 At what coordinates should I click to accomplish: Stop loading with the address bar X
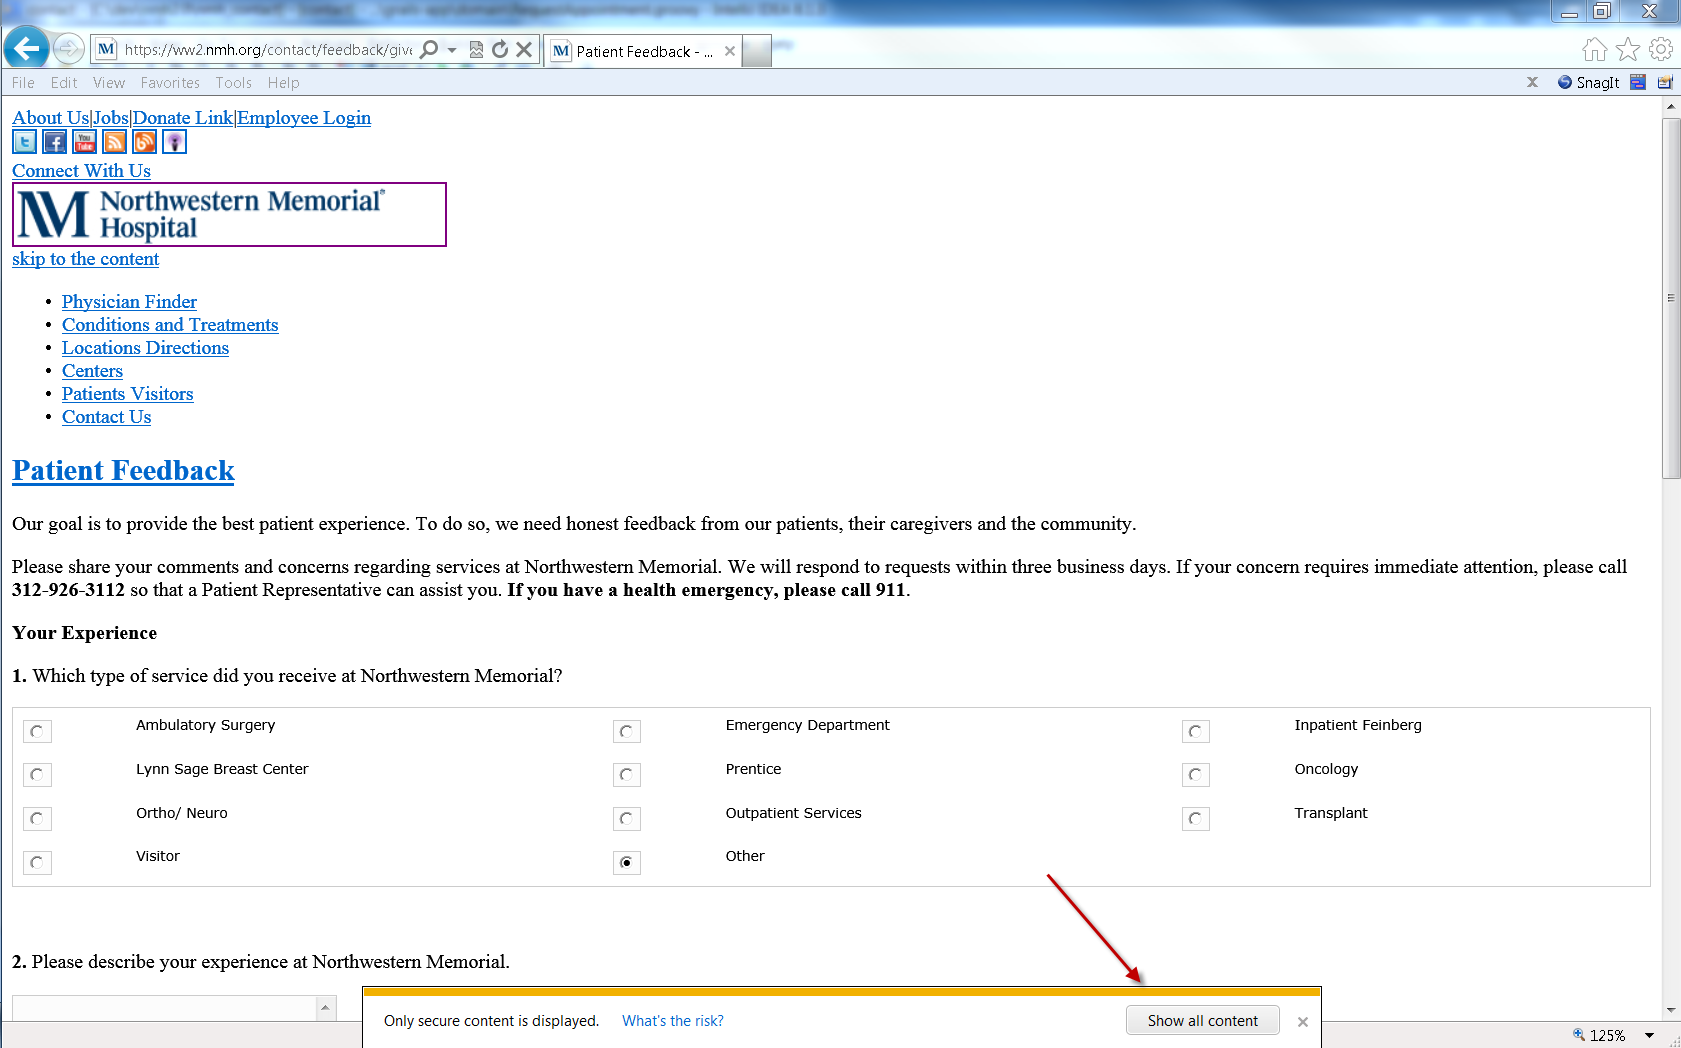pos(524,49)
